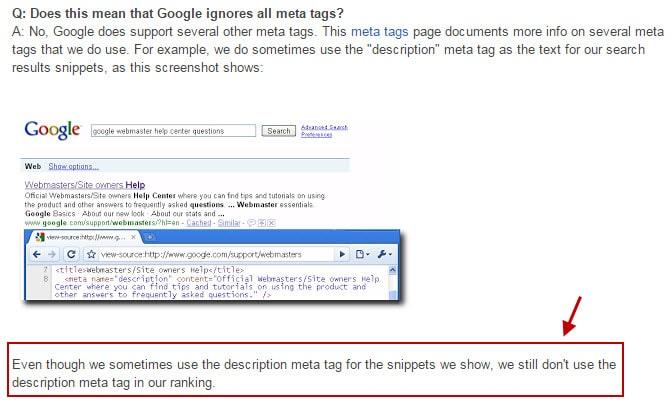672x402 pixels.
Task: Click the Search button
Action: (279, 131)
